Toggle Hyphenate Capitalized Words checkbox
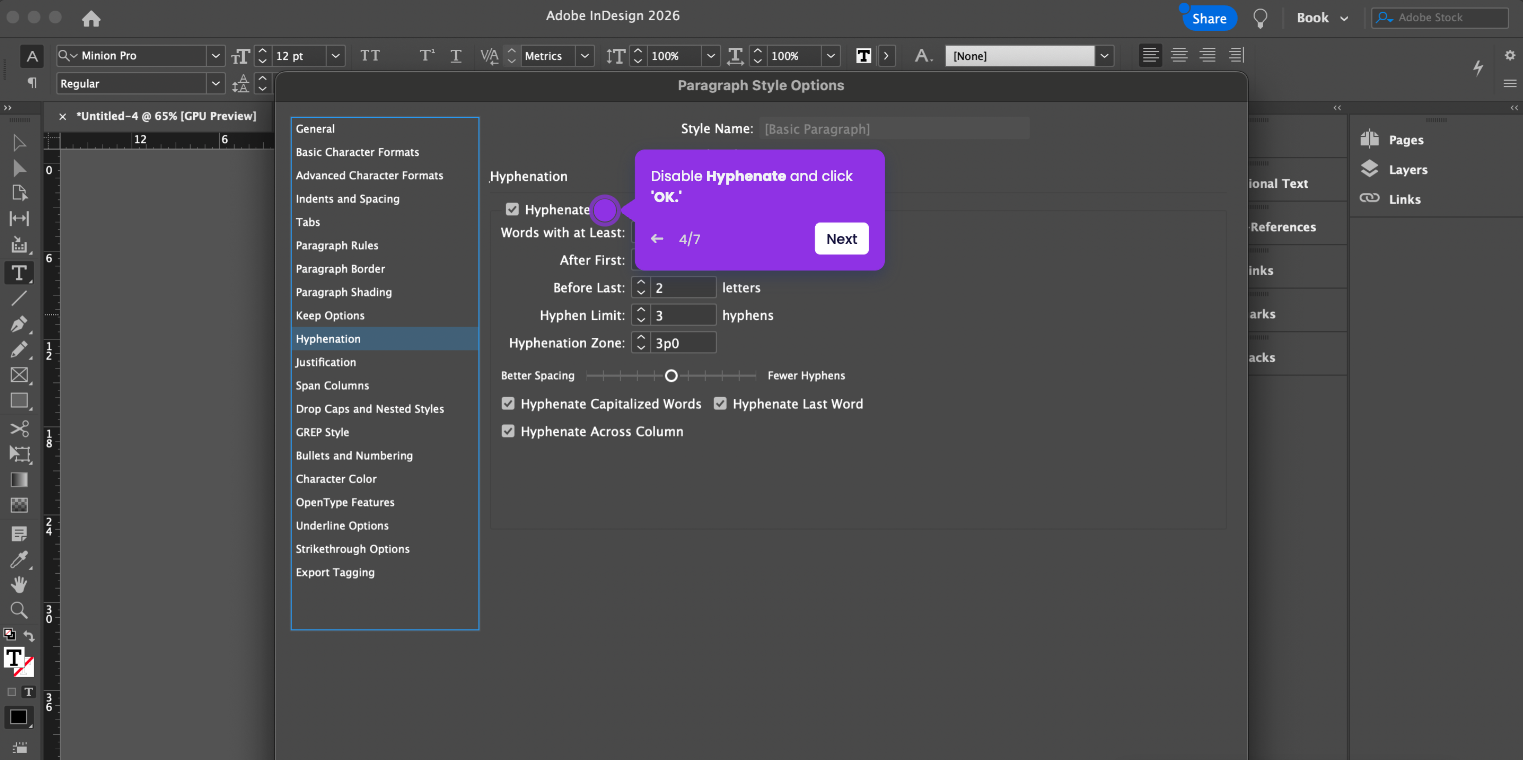The width and height of the screenshot is (1523, 760). 508,404
